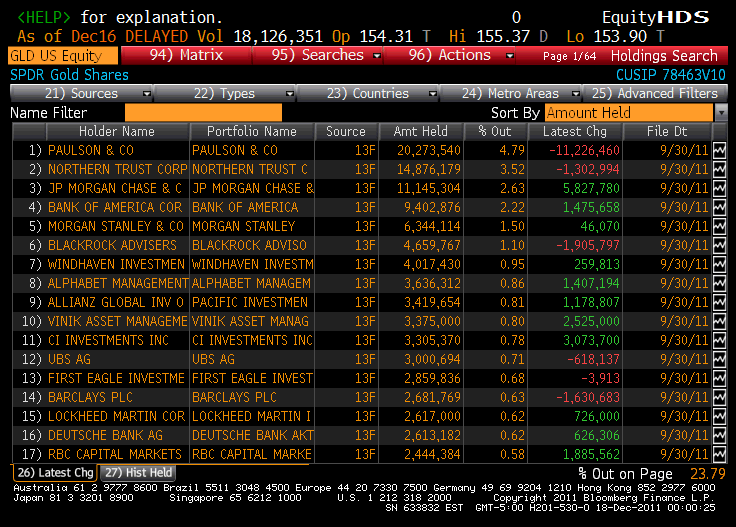Open chart icon for Morgan Stanley row

[720, 227]
